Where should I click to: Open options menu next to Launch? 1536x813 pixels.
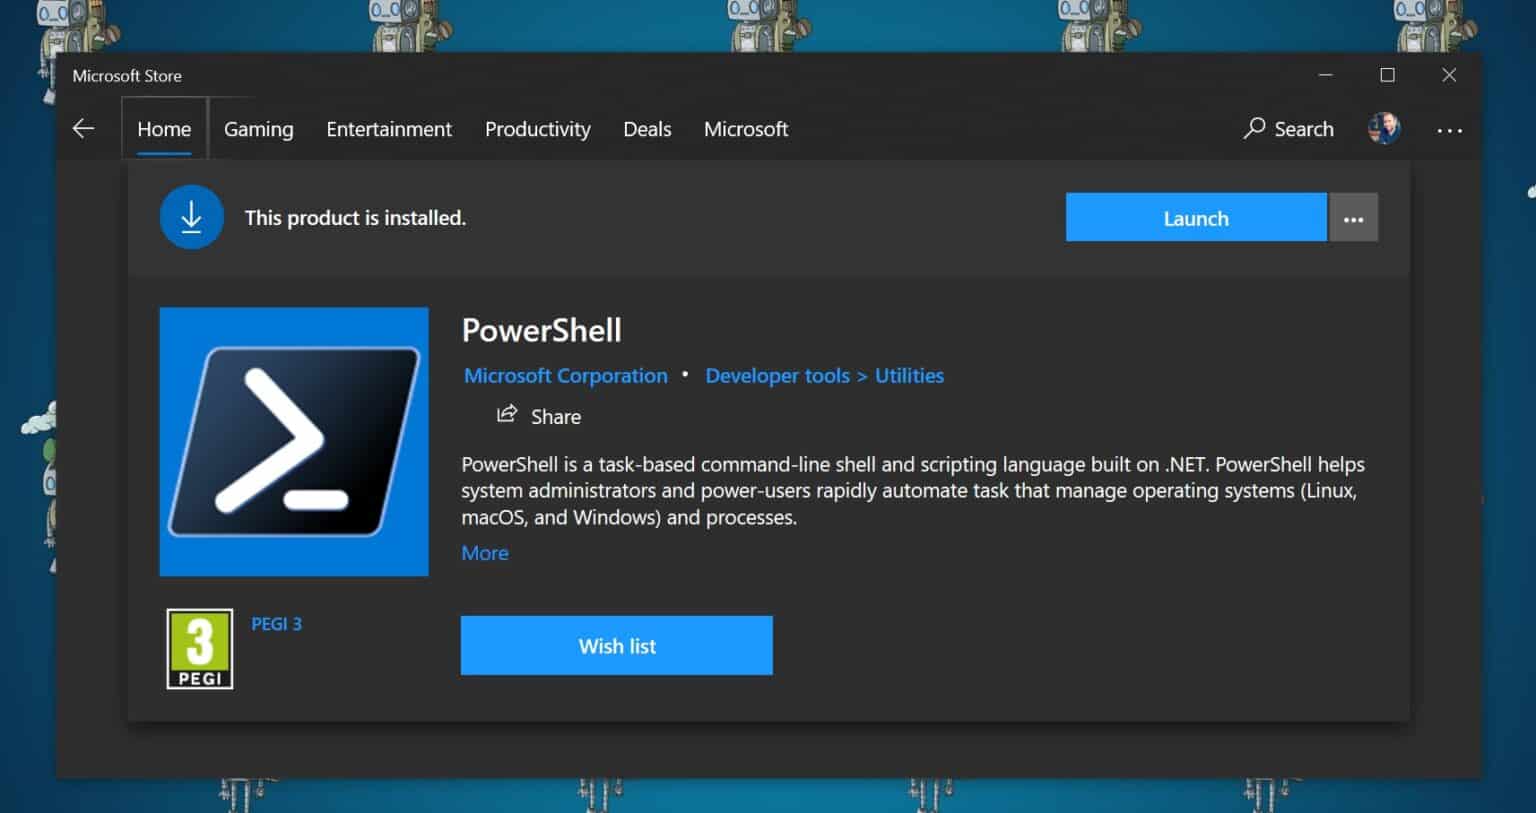tap(1353, 218)
